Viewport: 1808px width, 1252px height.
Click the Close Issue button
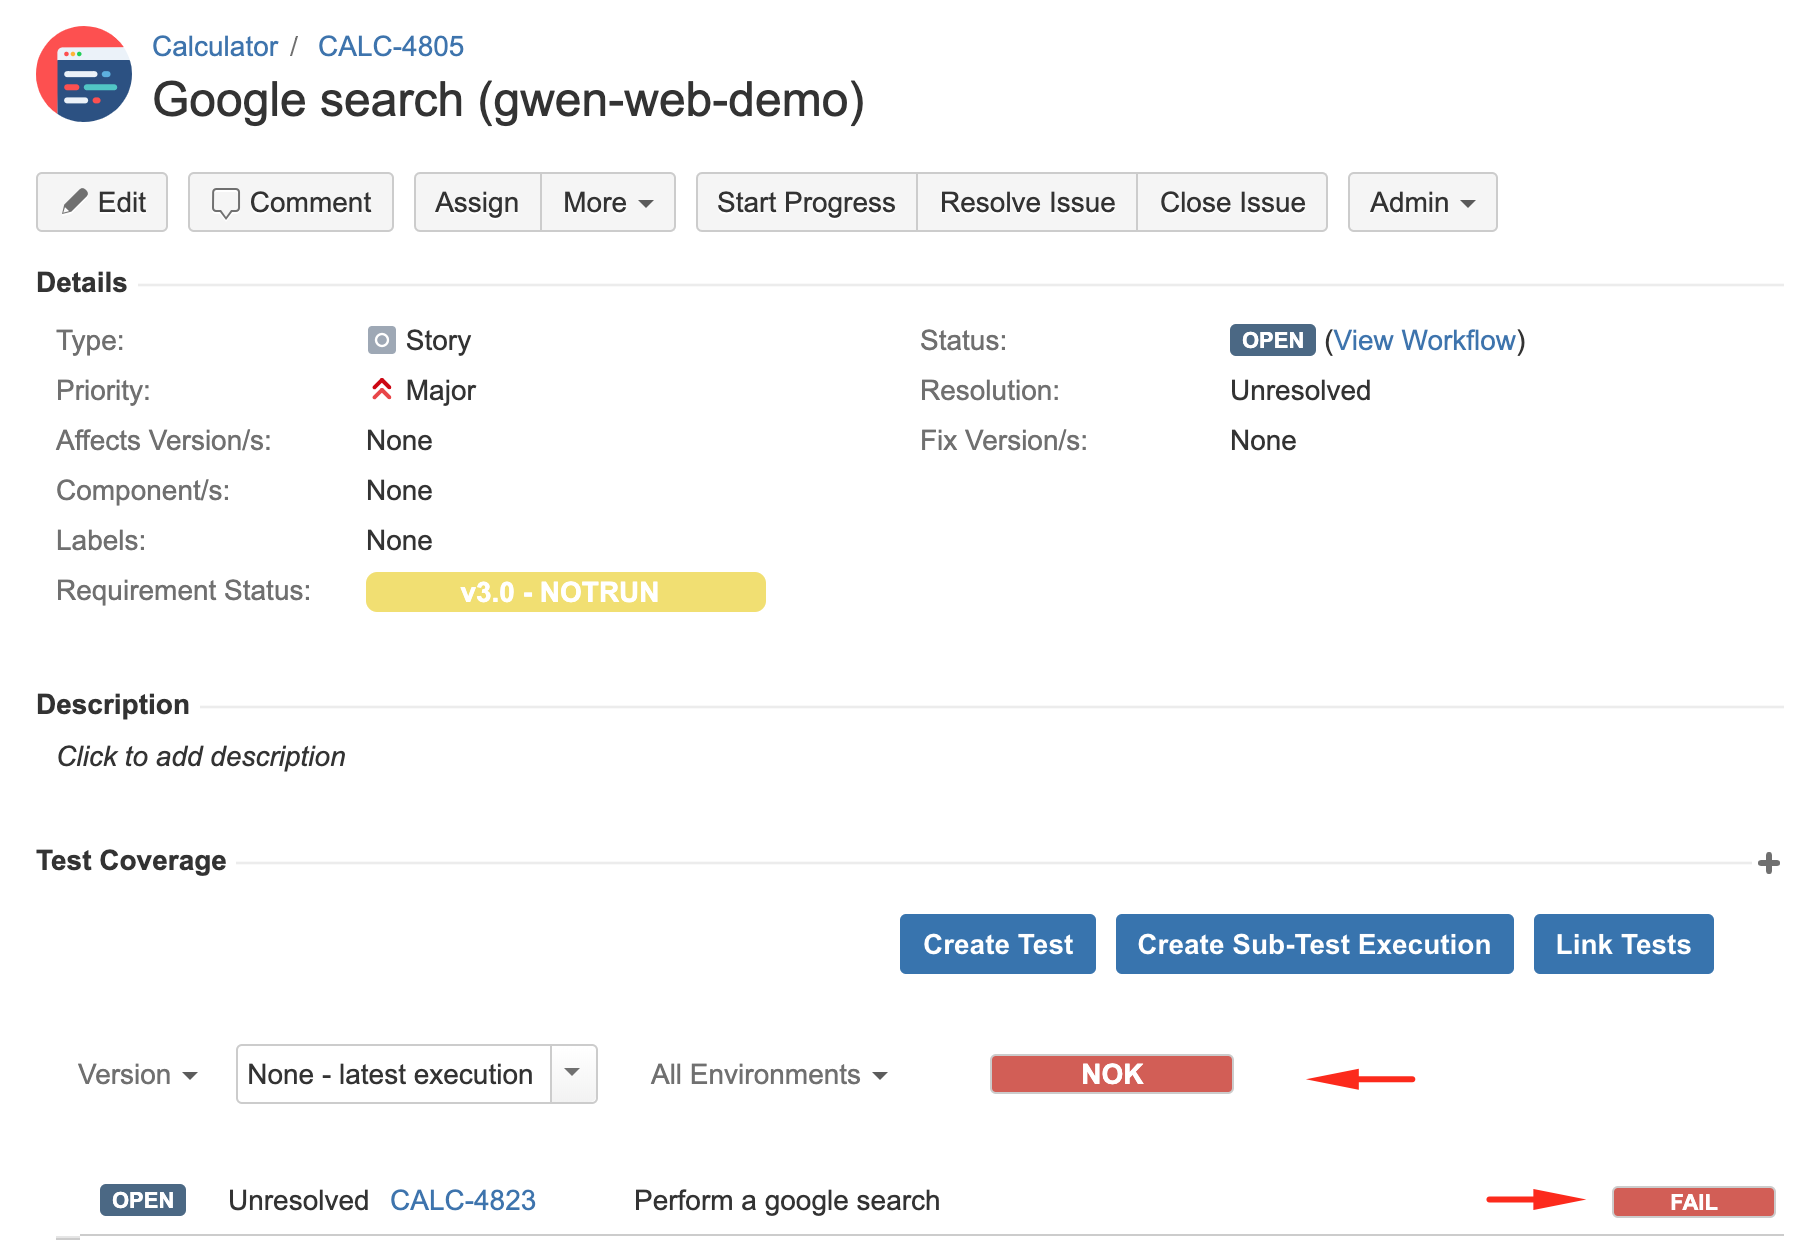coord(1232,202)
